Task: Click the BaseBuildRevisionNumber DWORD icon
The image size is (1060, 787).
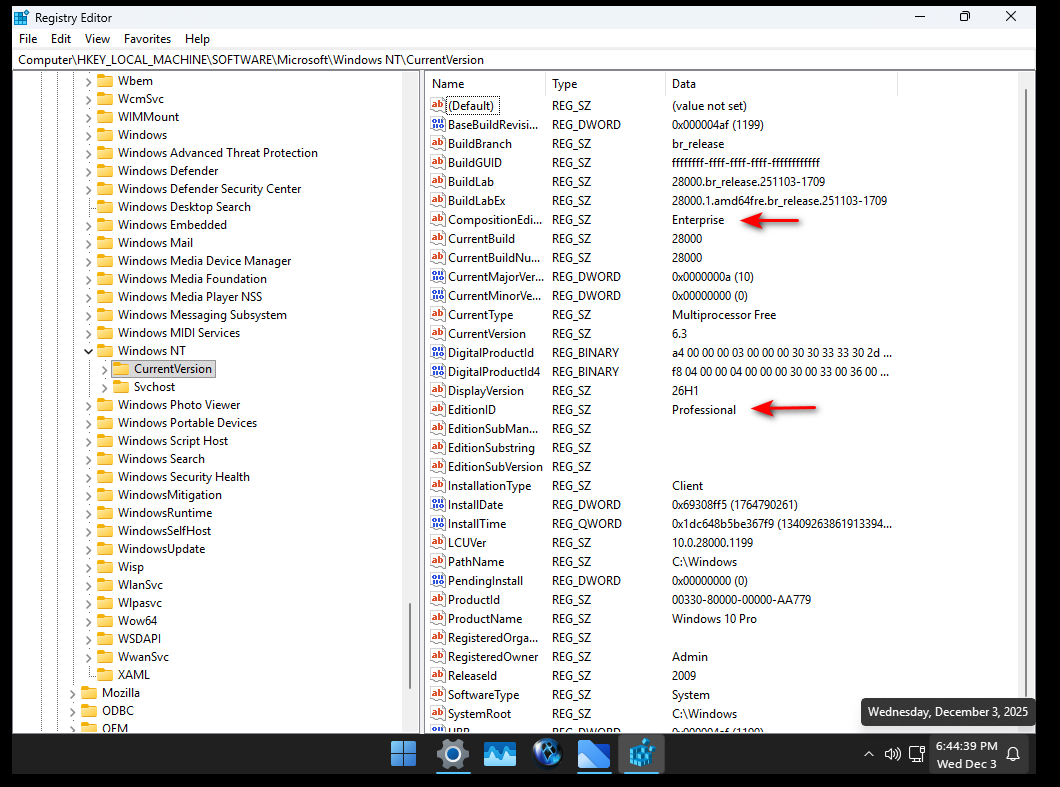Action: (x=437, y=124)
